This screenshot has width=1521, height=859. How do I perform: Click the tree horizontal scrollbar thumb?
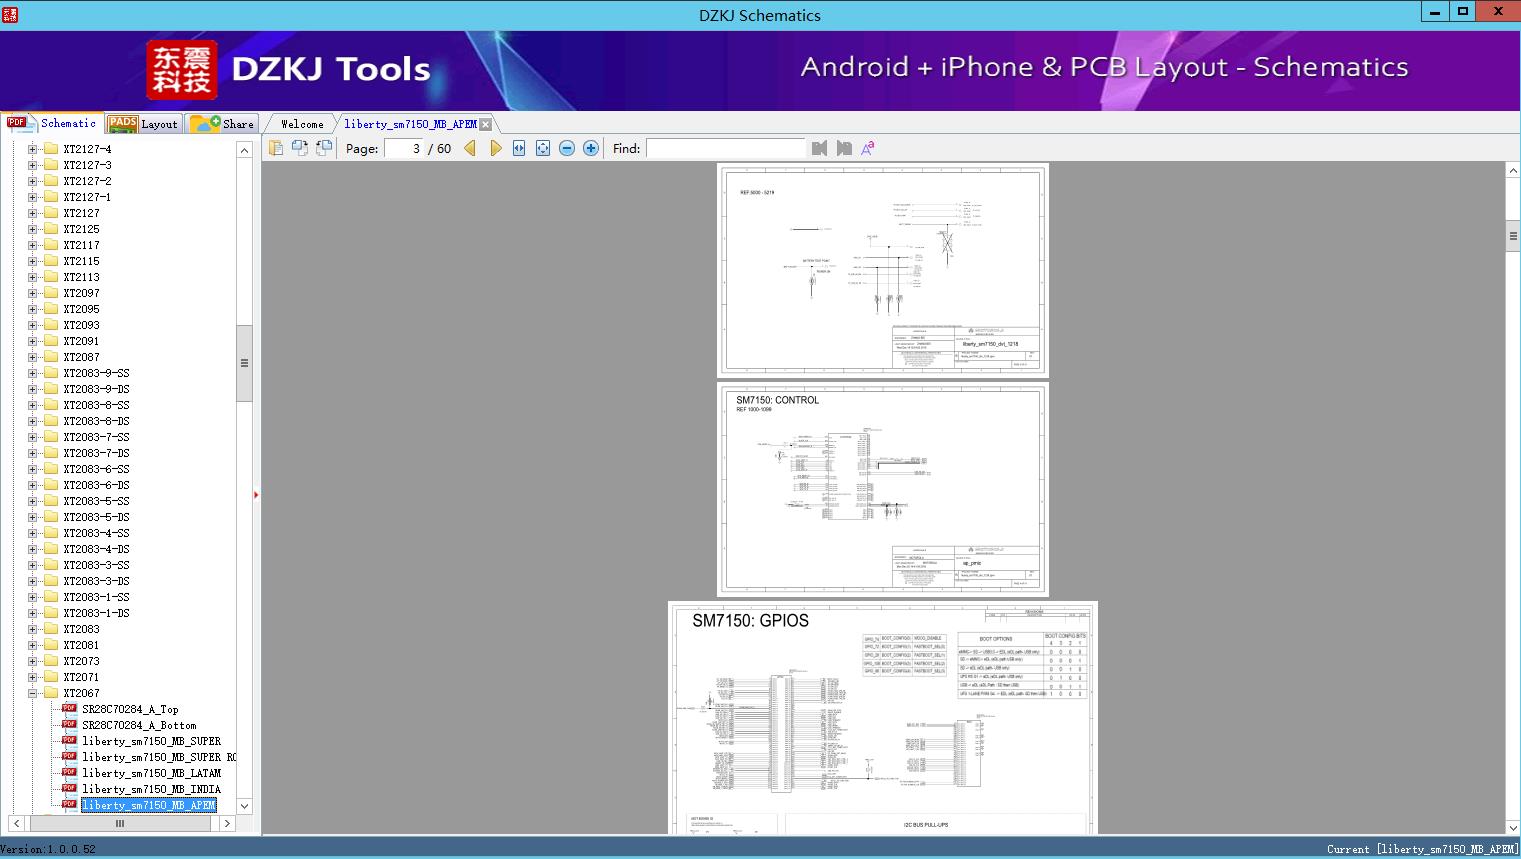click(120, 824)
